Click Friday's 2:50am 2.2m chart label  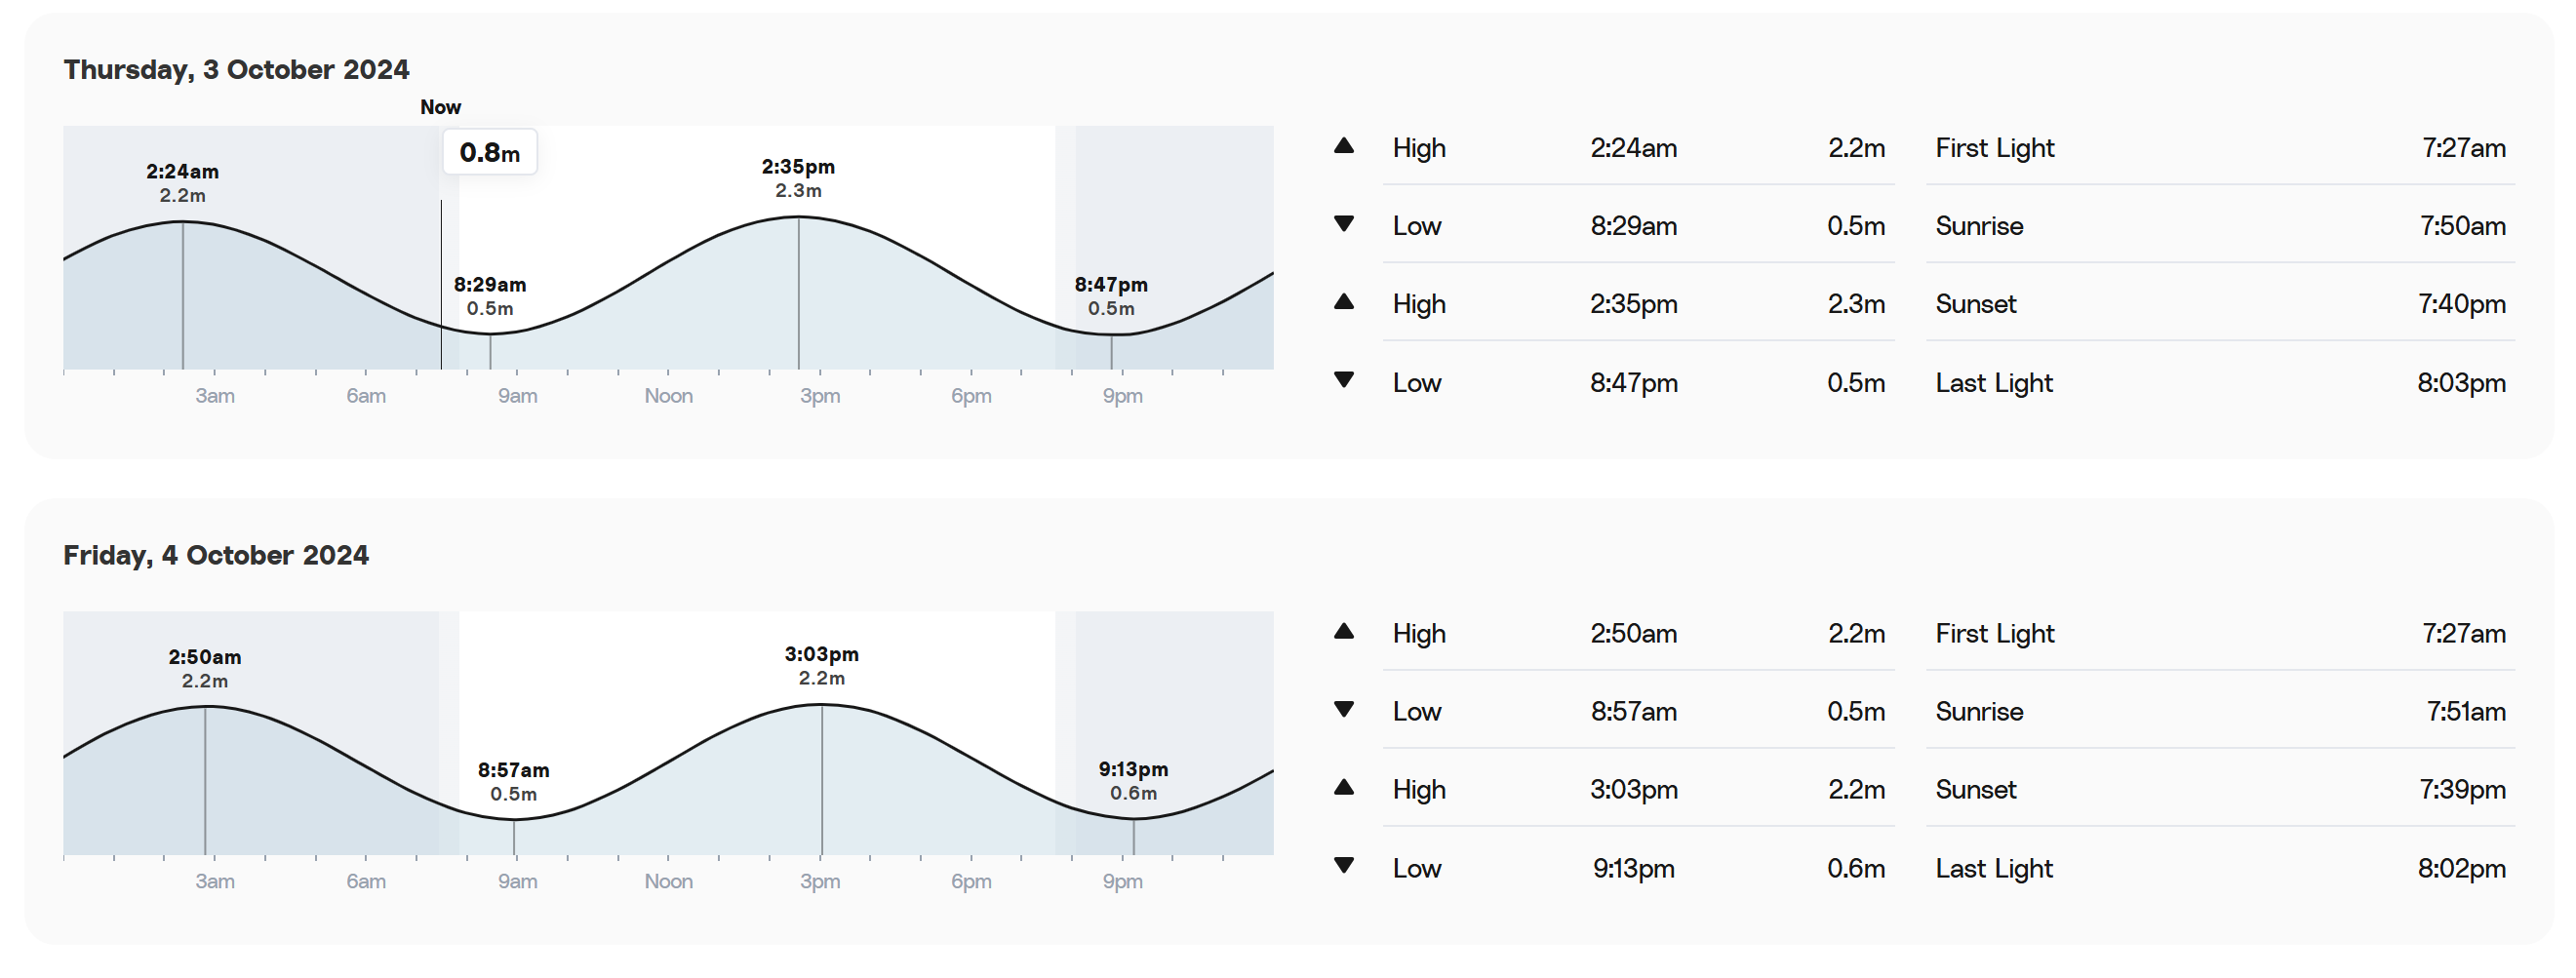204,669
